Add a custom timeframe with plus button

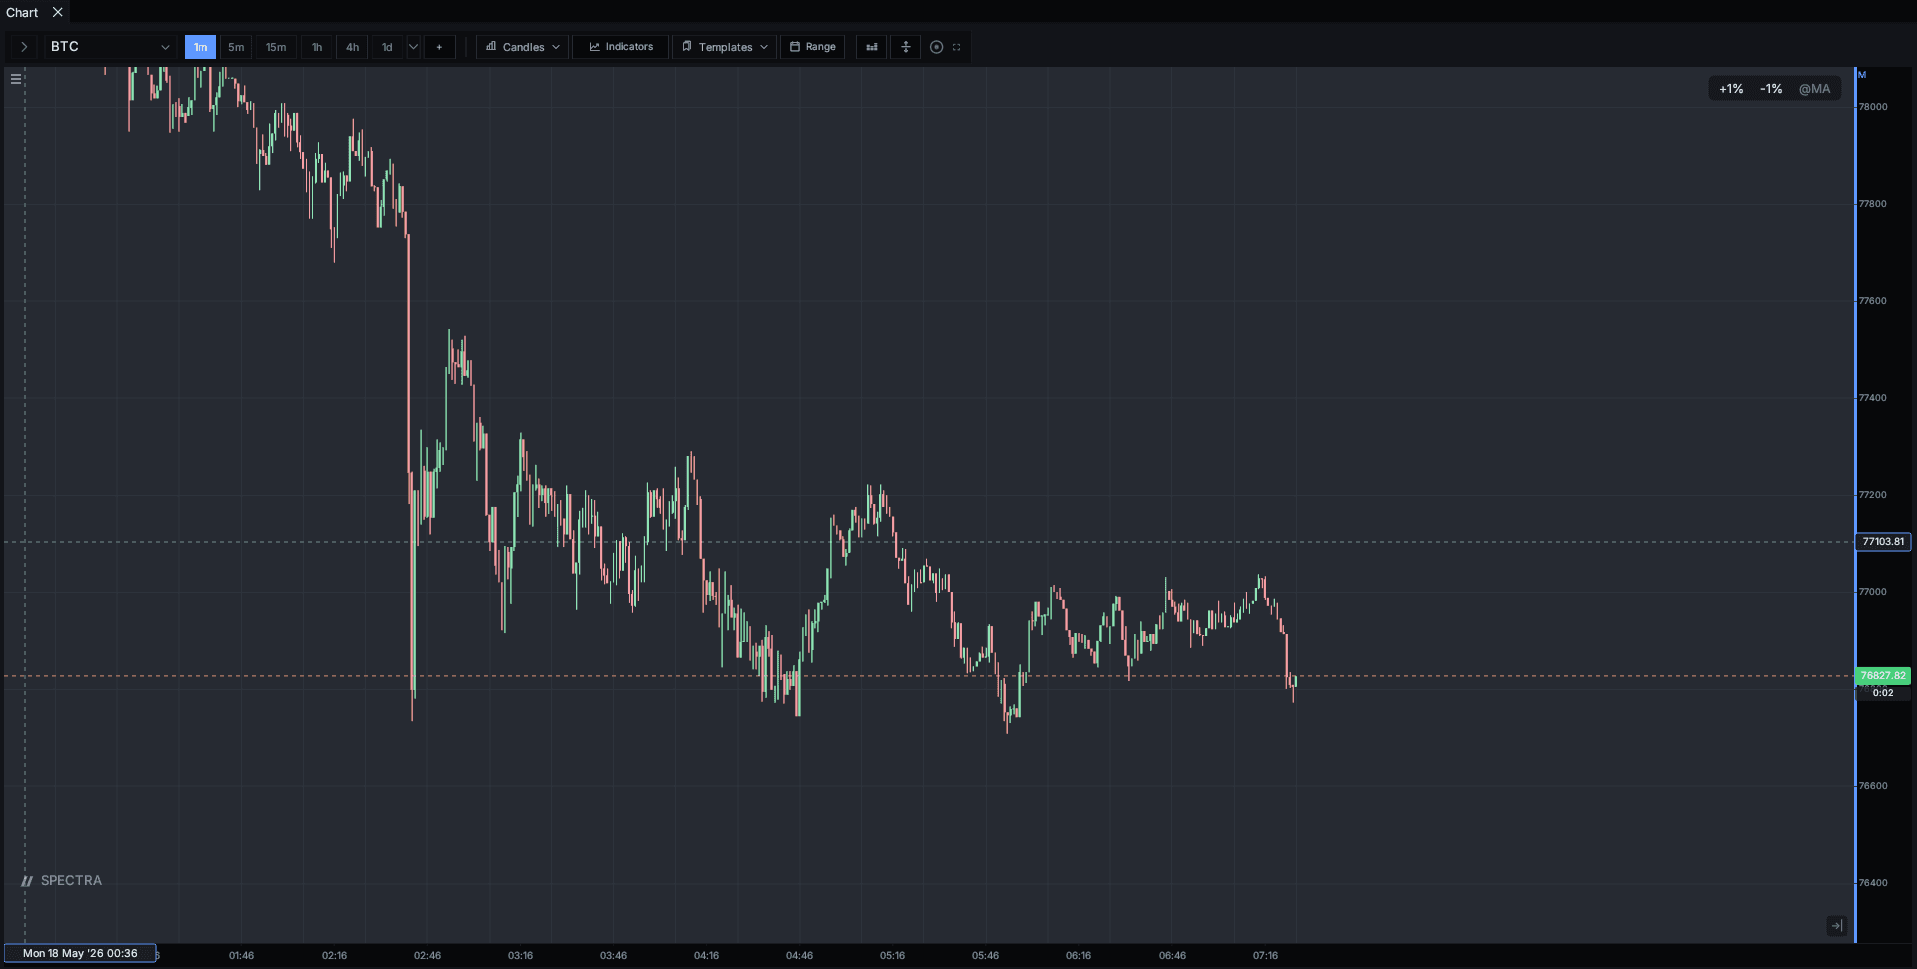tap(439, 47)
